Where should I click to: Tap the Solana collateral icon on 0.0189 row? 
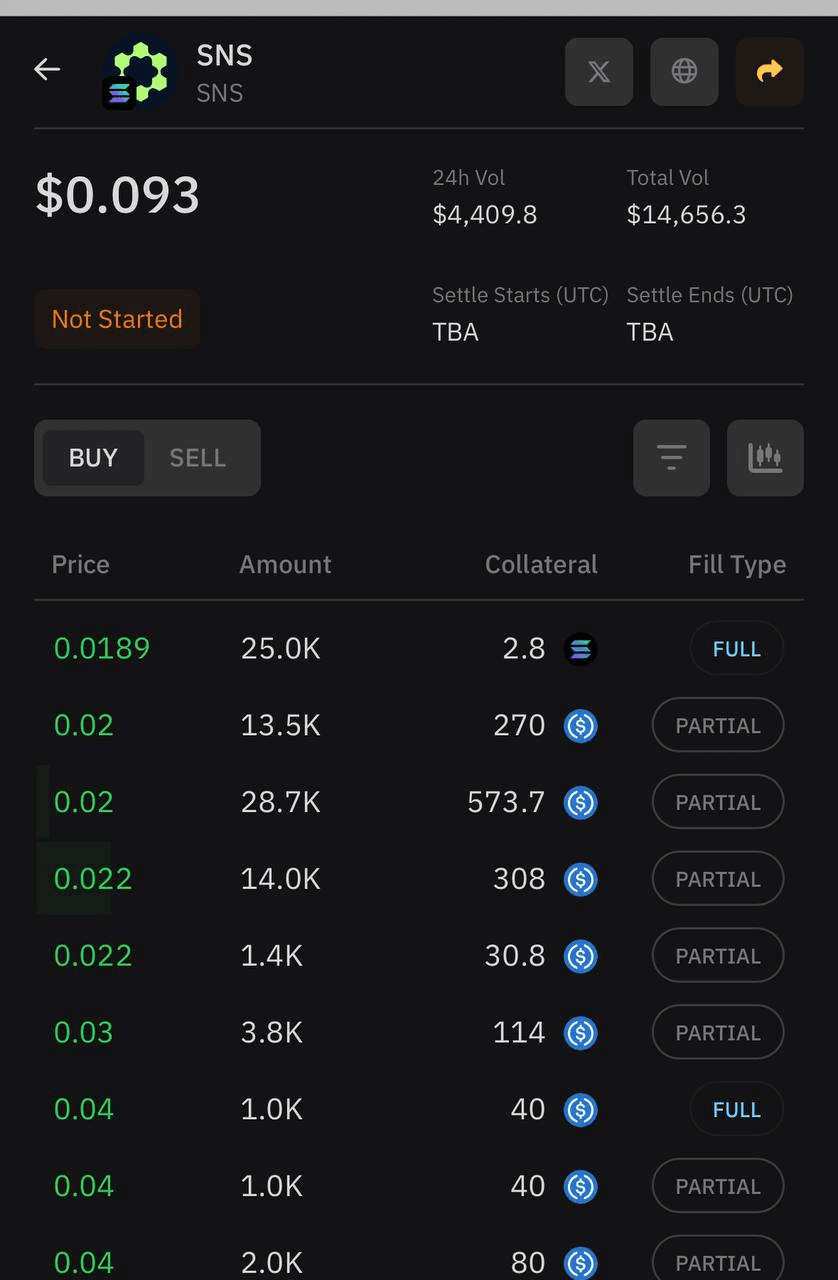[x=580, y=649]
